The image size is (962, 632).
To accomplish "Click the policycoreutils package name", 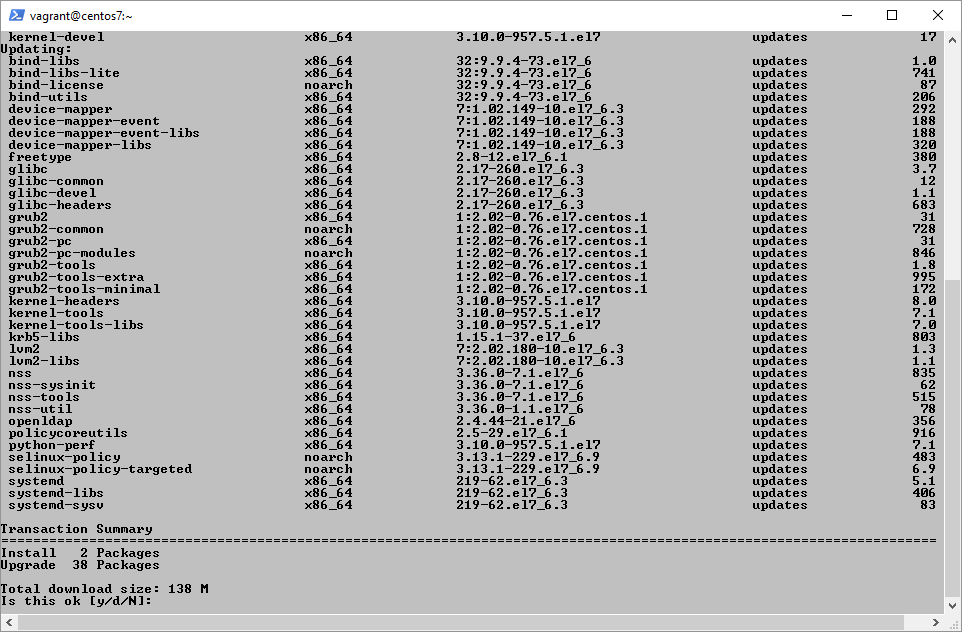I will (x=68, y=433).
